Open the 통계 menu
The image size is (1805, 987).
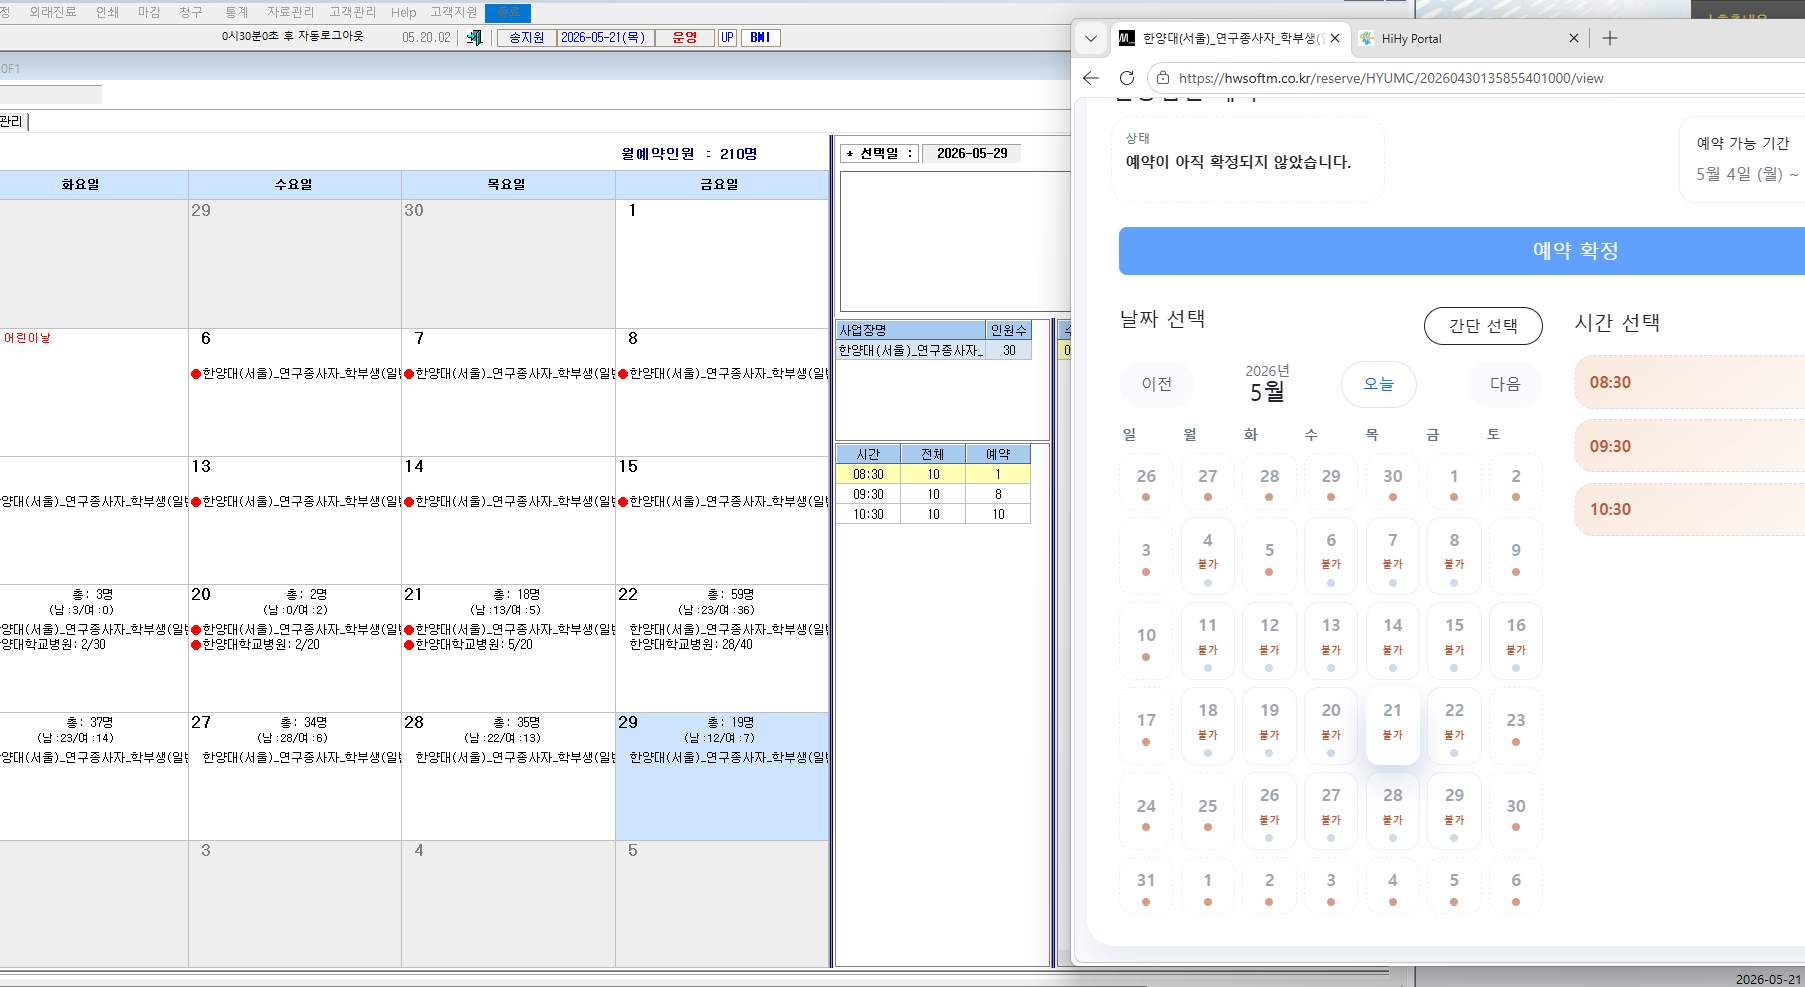[236, 12]
